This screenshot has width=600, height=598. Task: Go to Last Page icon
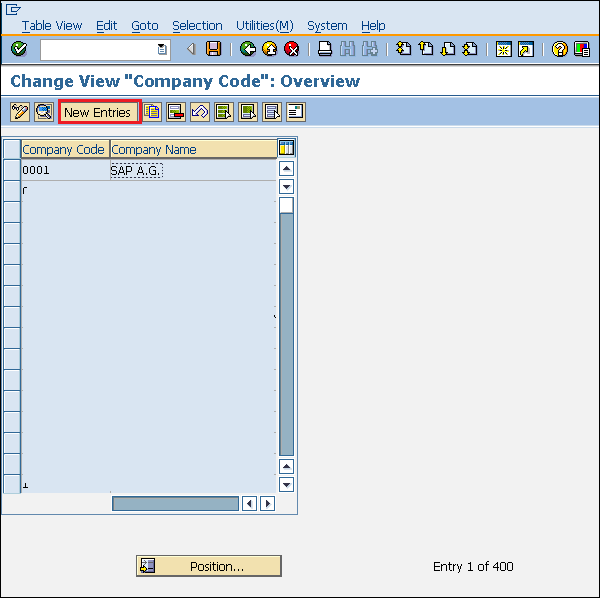coord(470,49)
